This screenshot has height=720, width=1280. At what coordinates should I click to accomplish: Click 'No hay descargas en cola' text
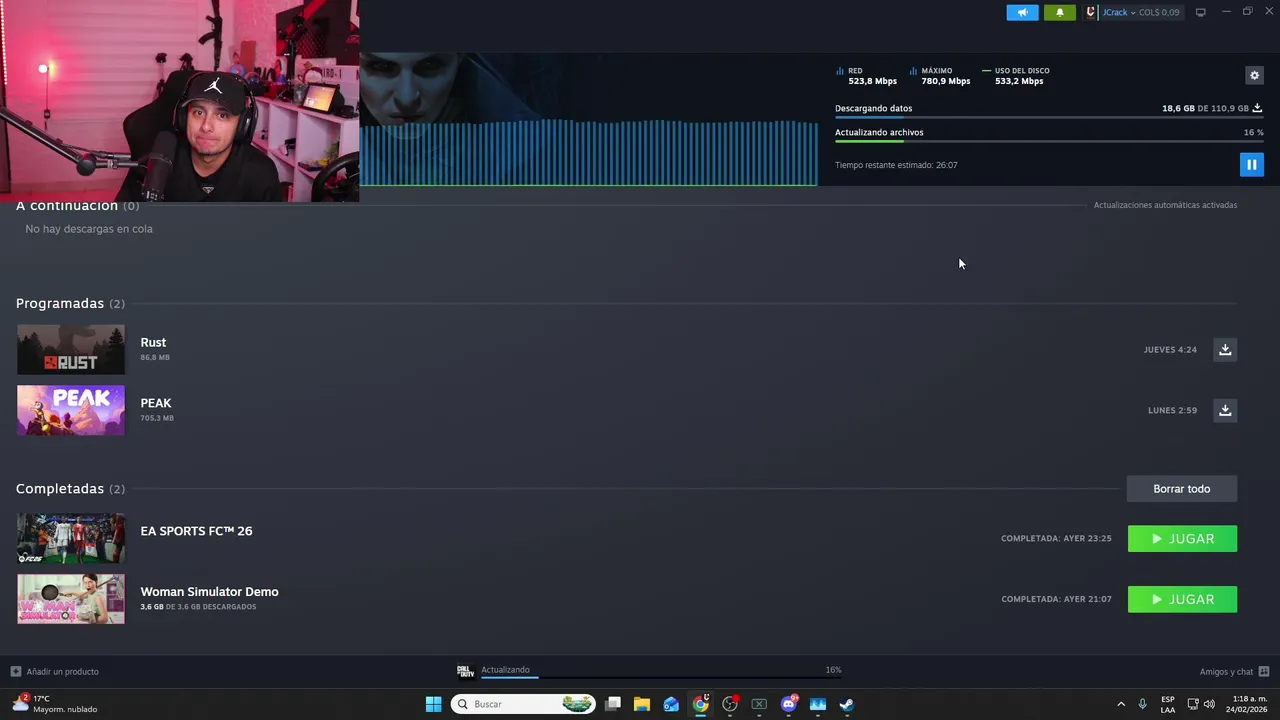click(89, 229)
